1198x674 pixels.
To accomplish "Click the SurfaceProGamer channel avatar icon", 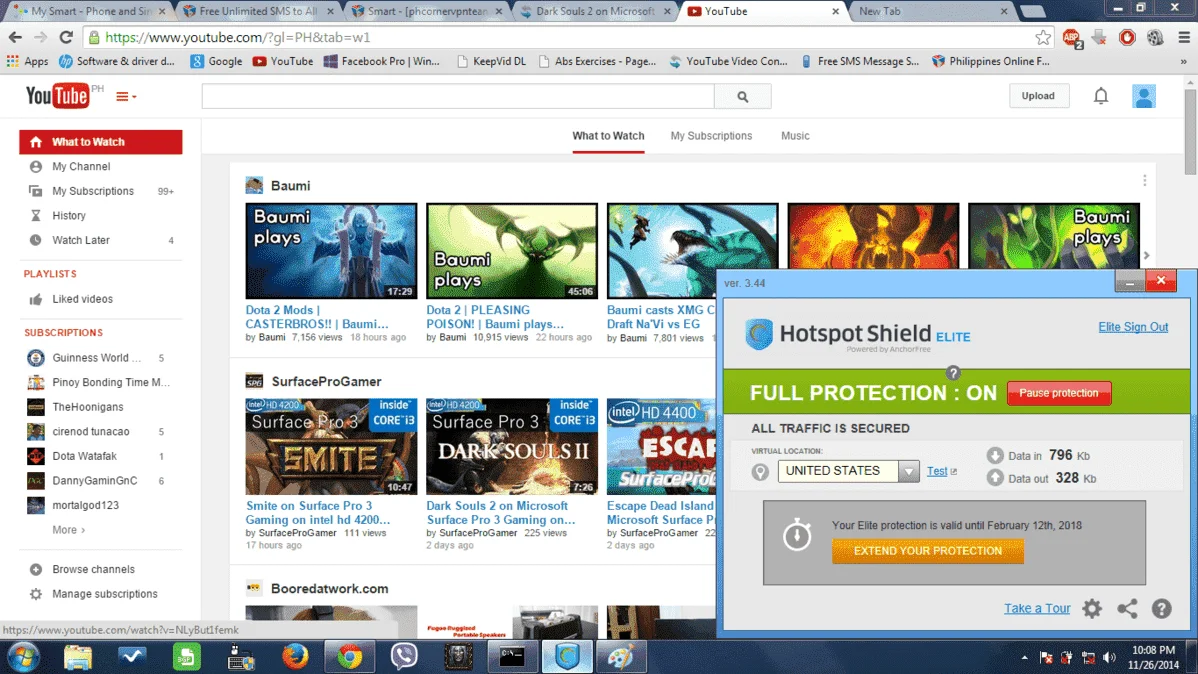I will pyautogui.click(x=254, y=381).
